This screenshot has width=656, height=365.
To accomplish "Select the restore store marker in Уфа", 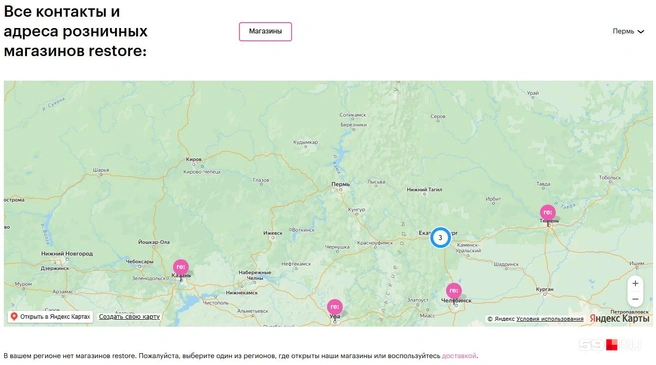I will pyautogui.click(x=335, y=307).
